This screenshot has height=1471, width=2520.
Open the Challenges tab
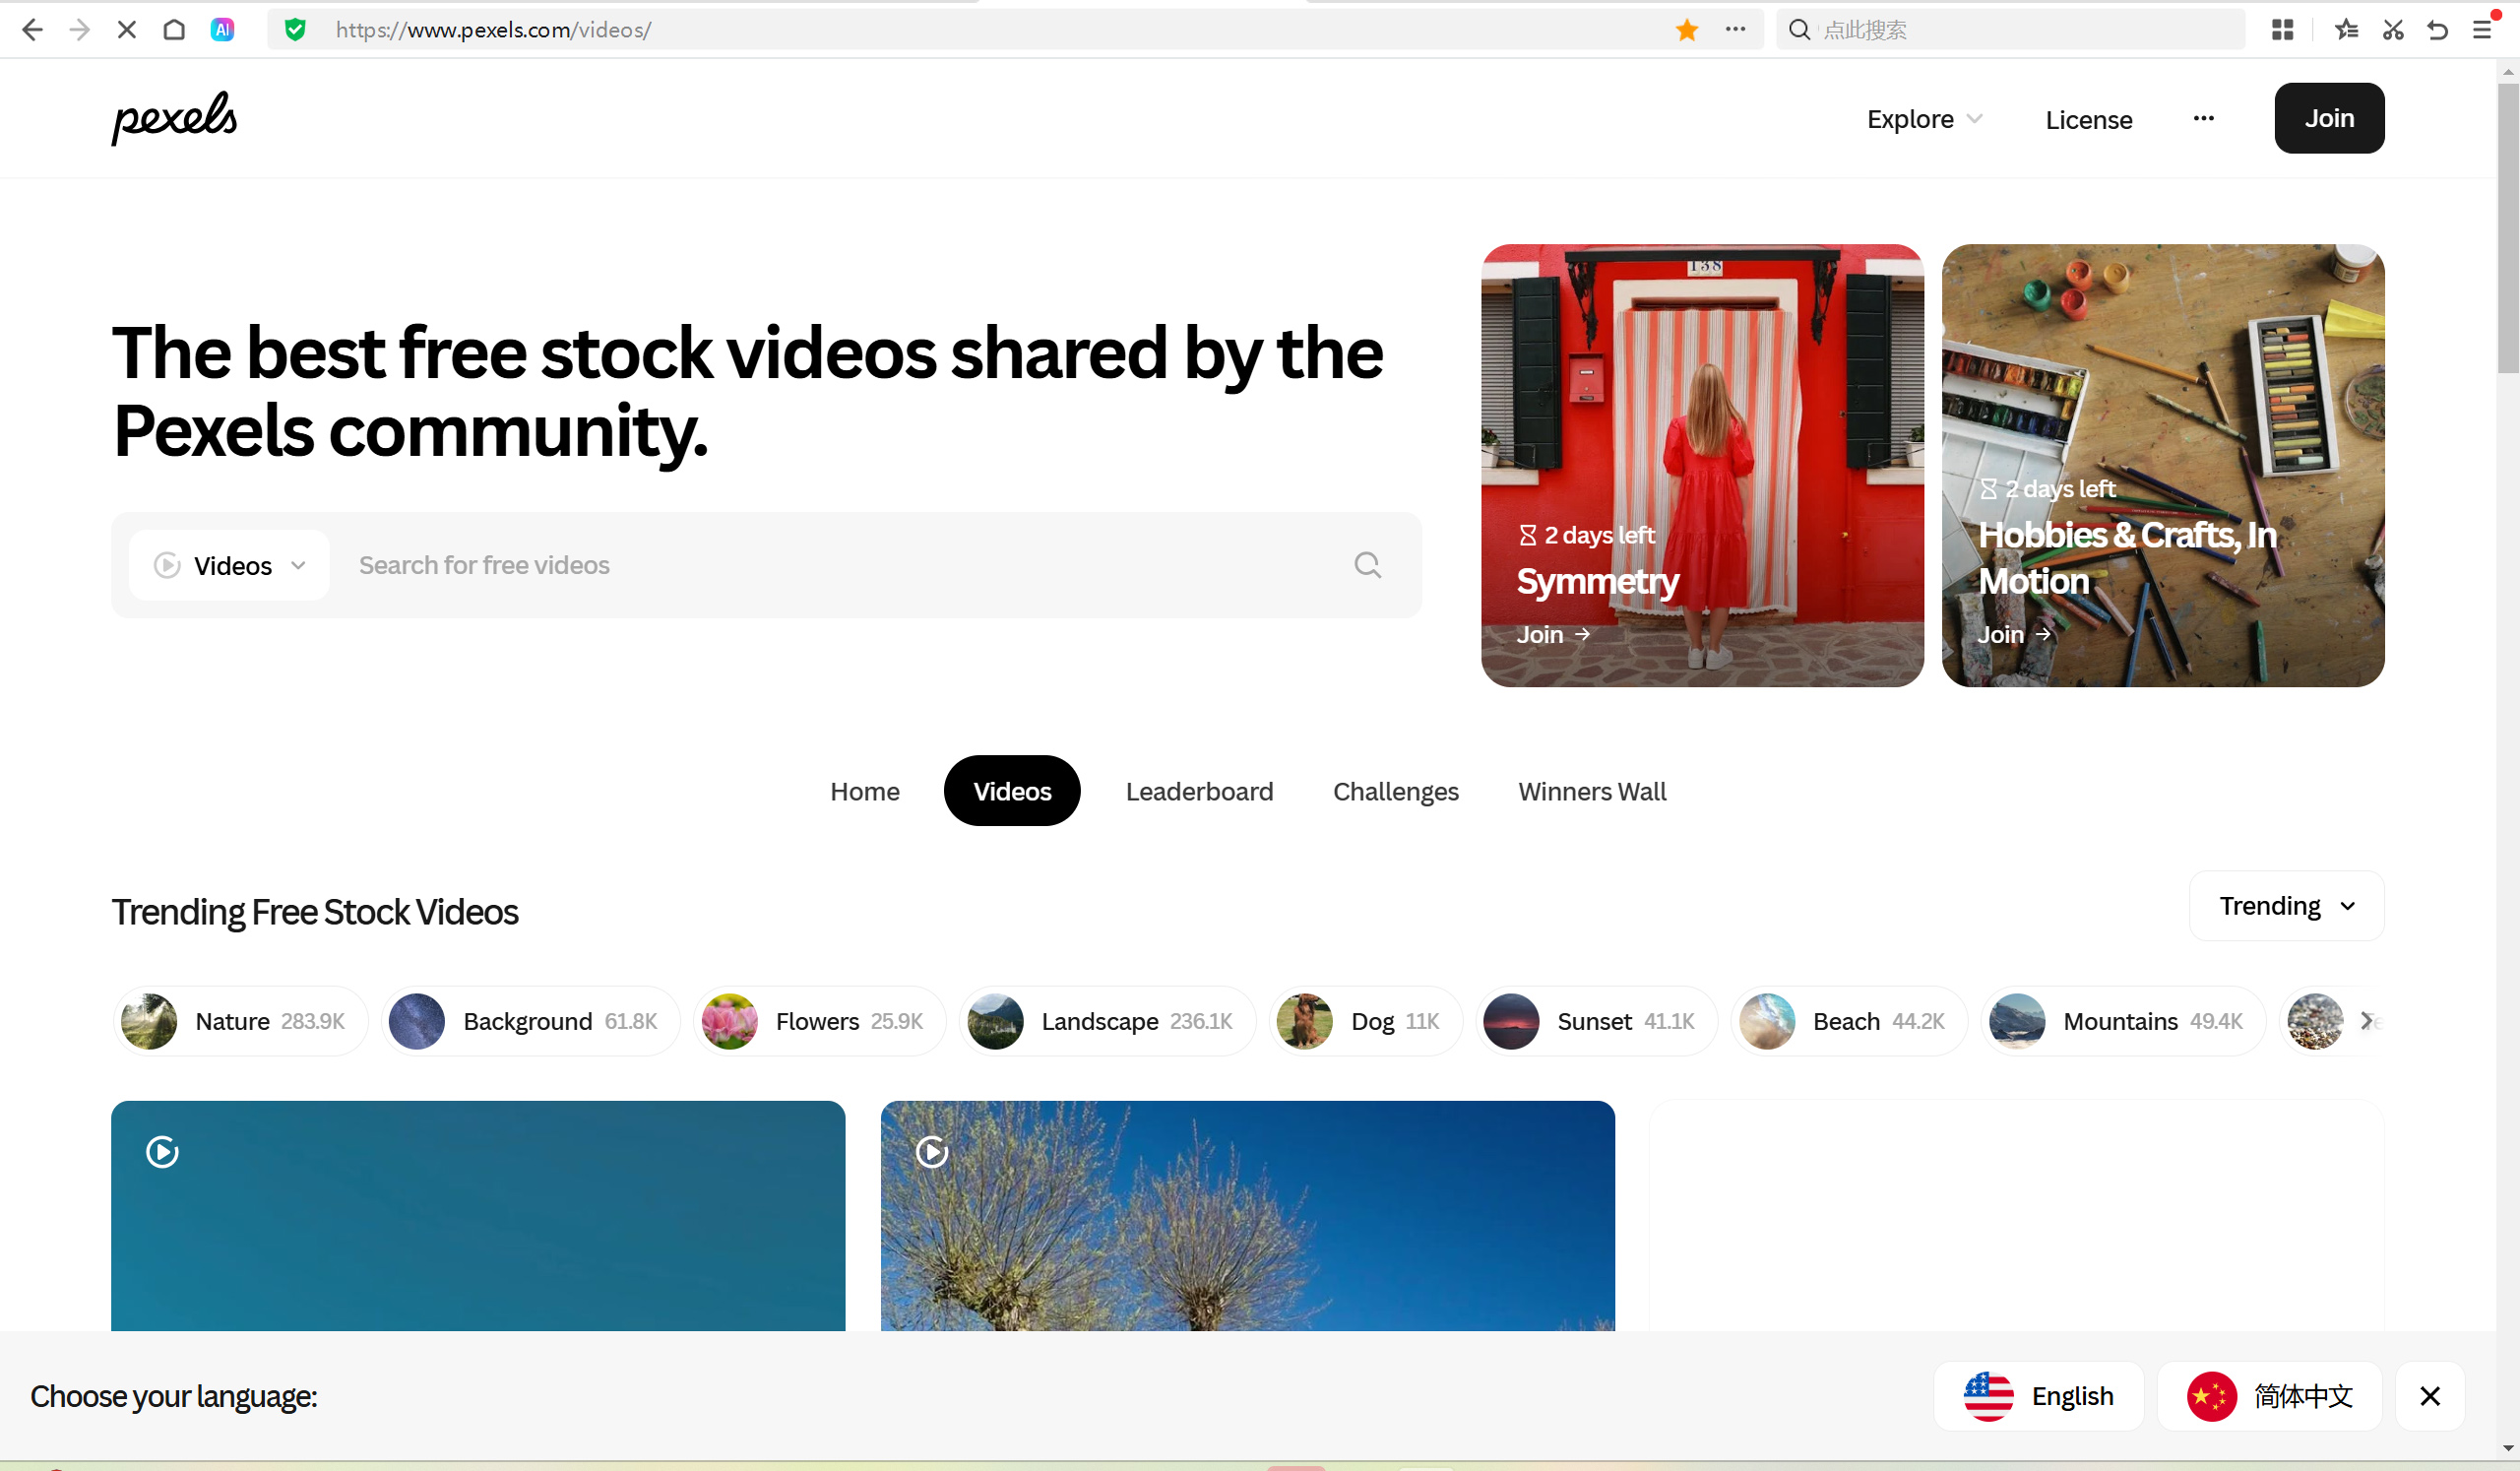pos(1395,791)
